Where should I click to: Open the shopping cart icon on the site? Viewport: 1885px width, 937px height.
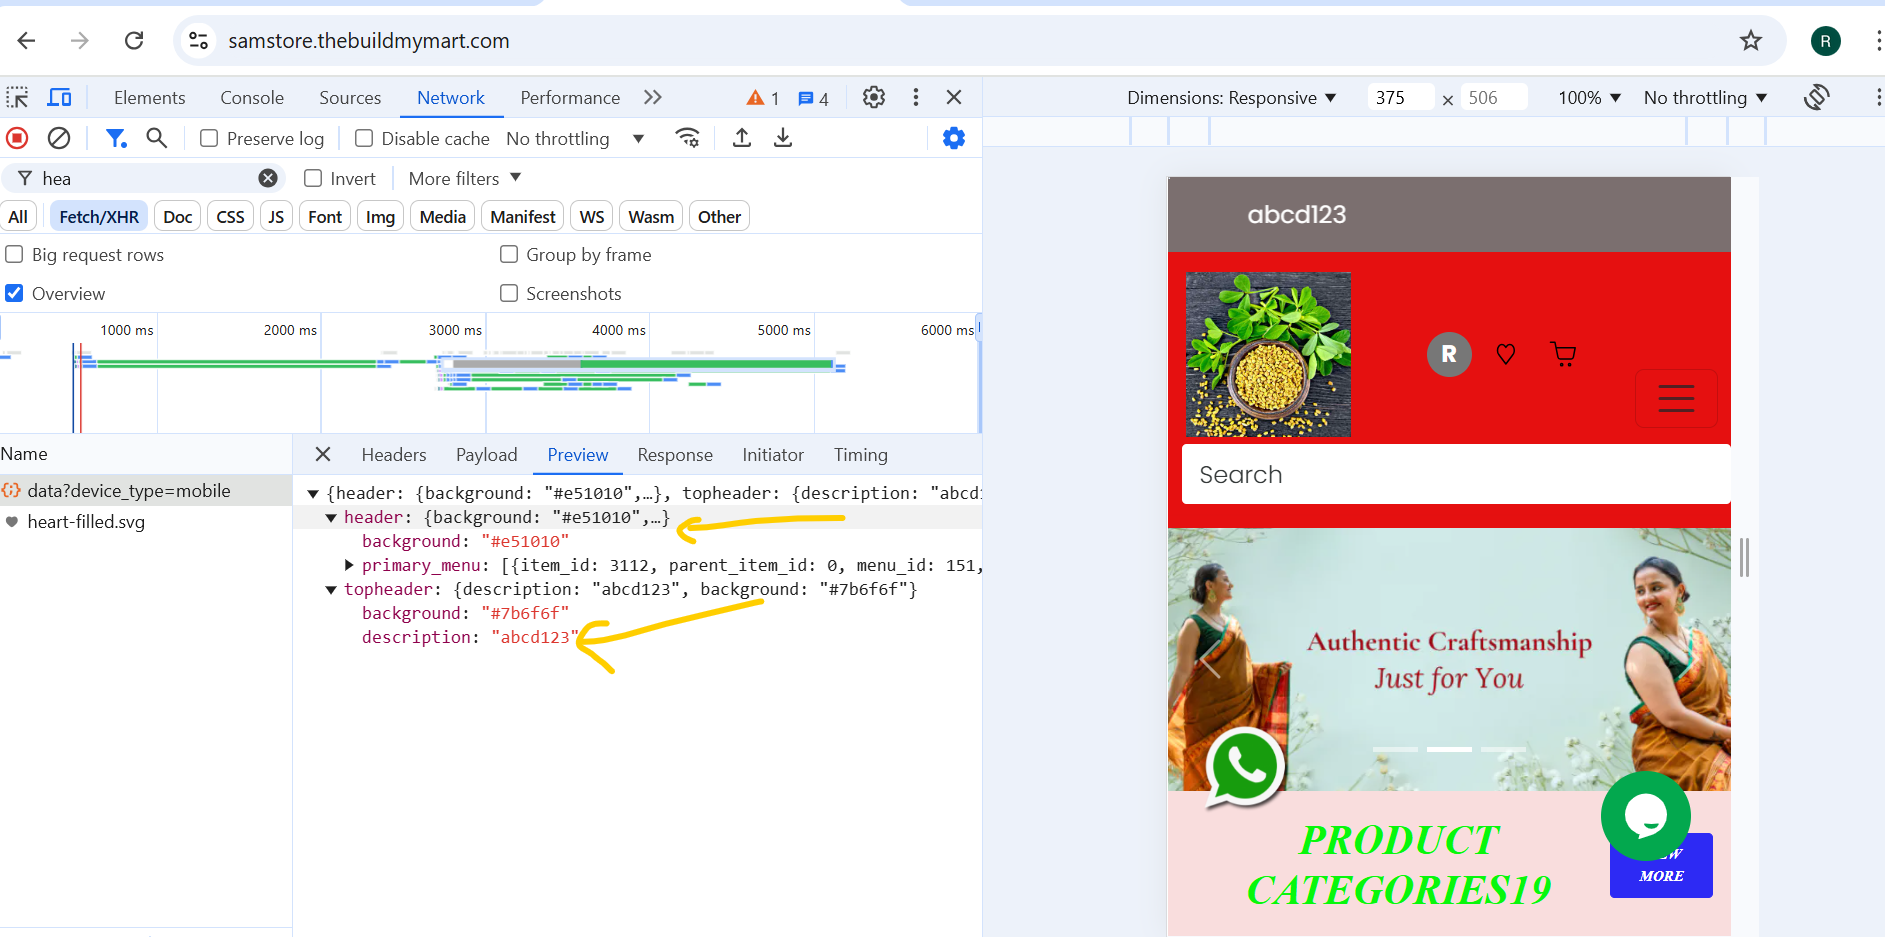[1563, 354]
